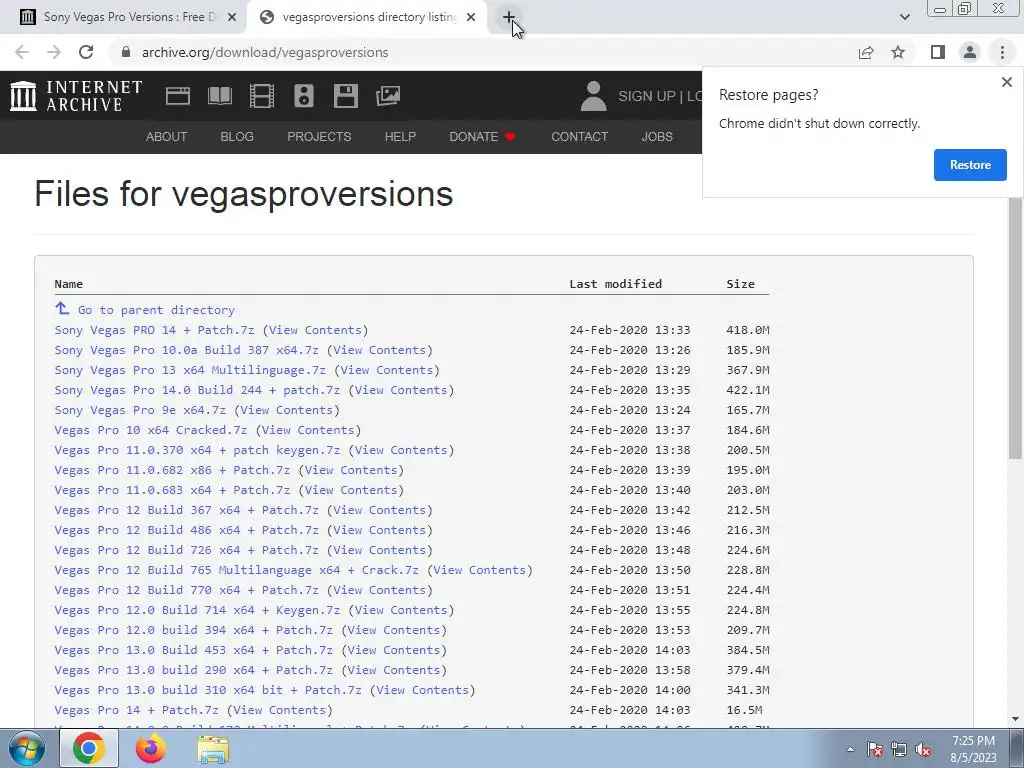Open the HELP menu item
1024x768 pixels.
click(400, 136)
